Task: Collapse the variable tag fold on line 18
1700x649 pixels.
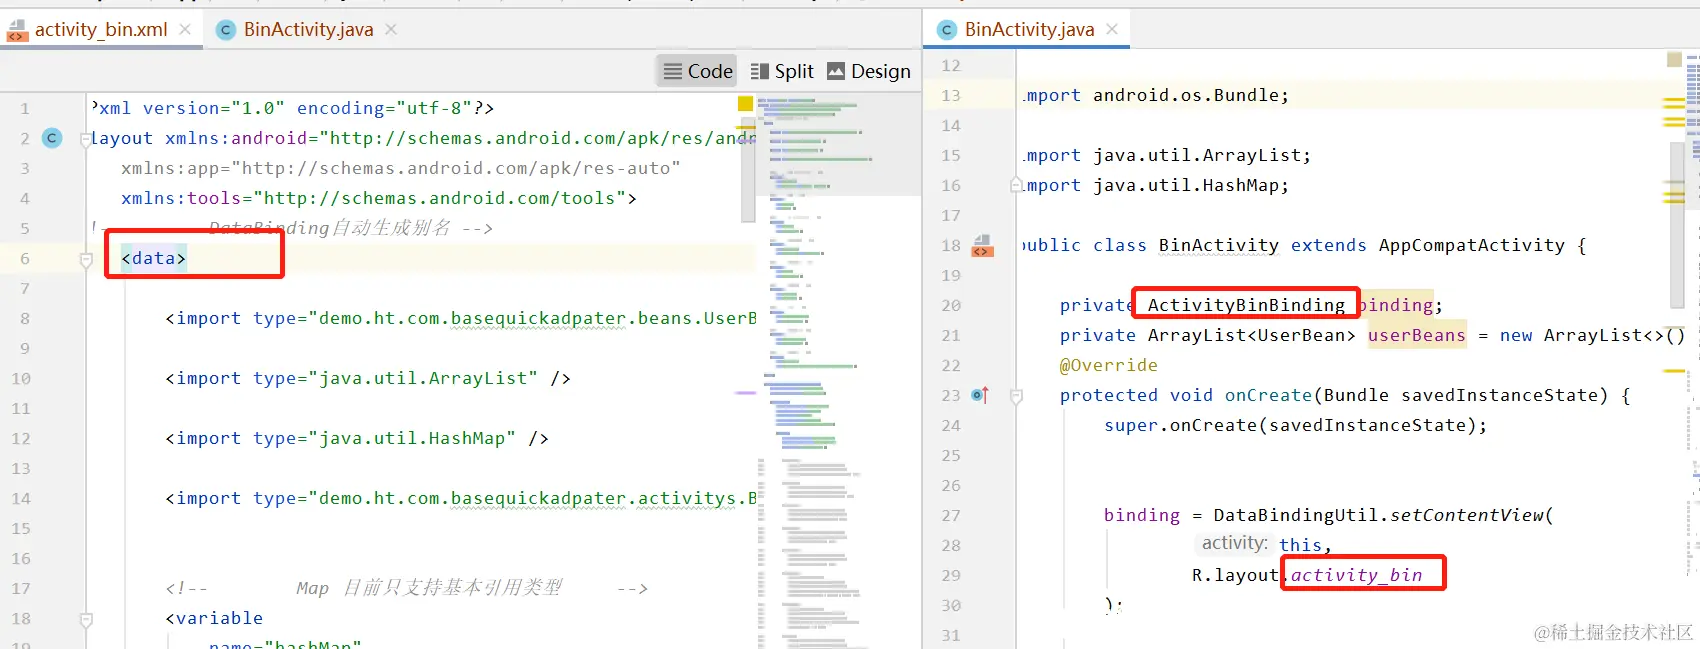Action: tap(86, 620)
